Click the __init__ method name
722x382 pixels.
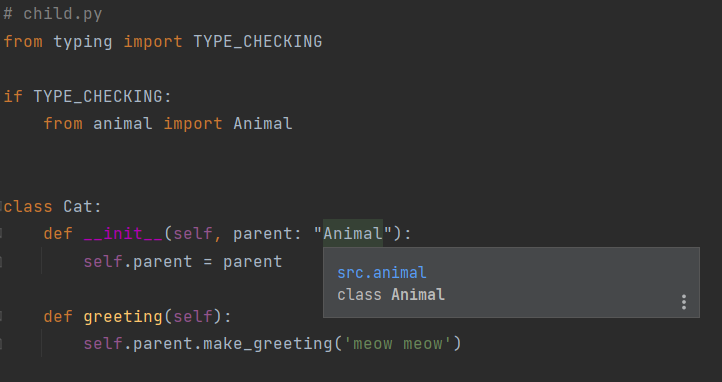click(123, 233)
